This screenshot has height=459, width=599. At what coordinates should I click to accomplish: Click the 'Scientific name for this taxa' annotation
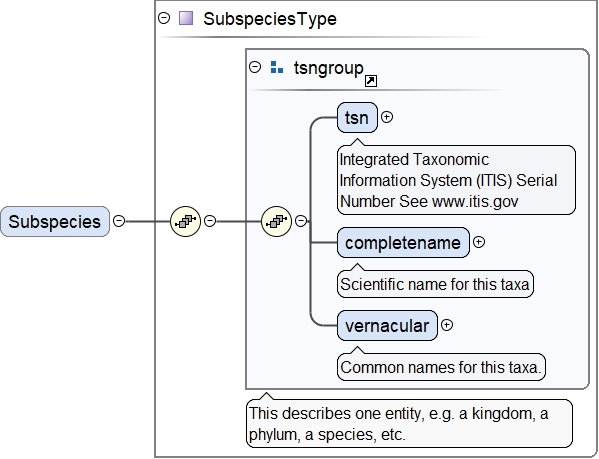(x=435, y=284)
